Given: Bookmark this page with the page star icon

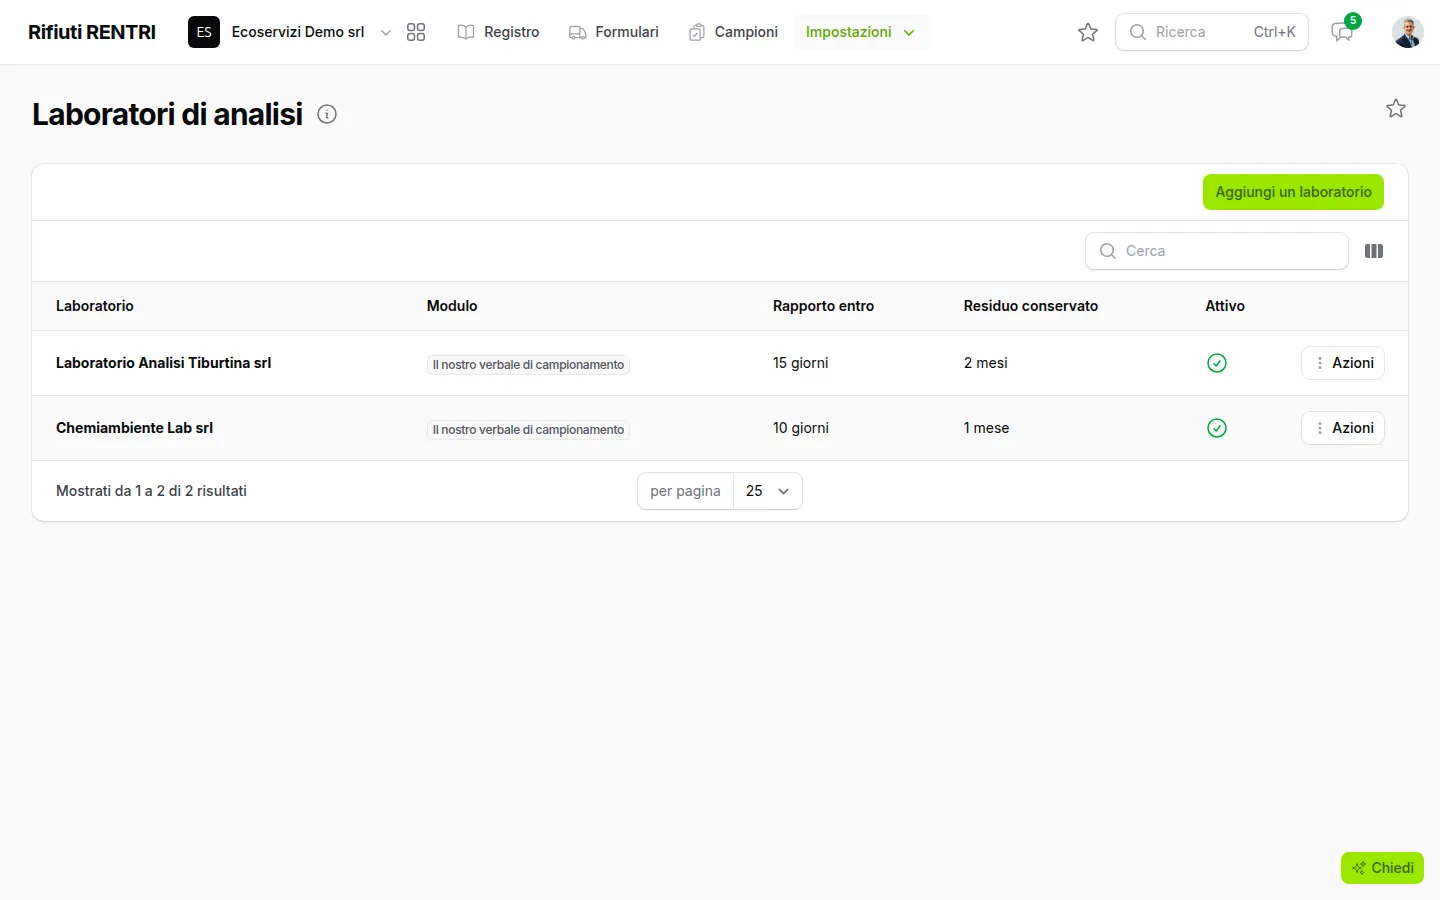Looking at the screenshot, I should 1396,108.
